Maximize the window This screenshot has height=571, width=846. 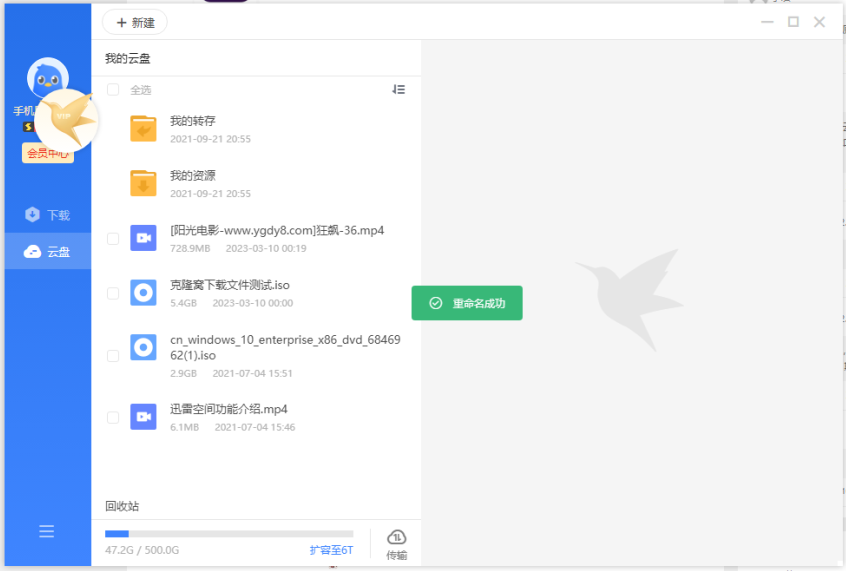(793, 22)
